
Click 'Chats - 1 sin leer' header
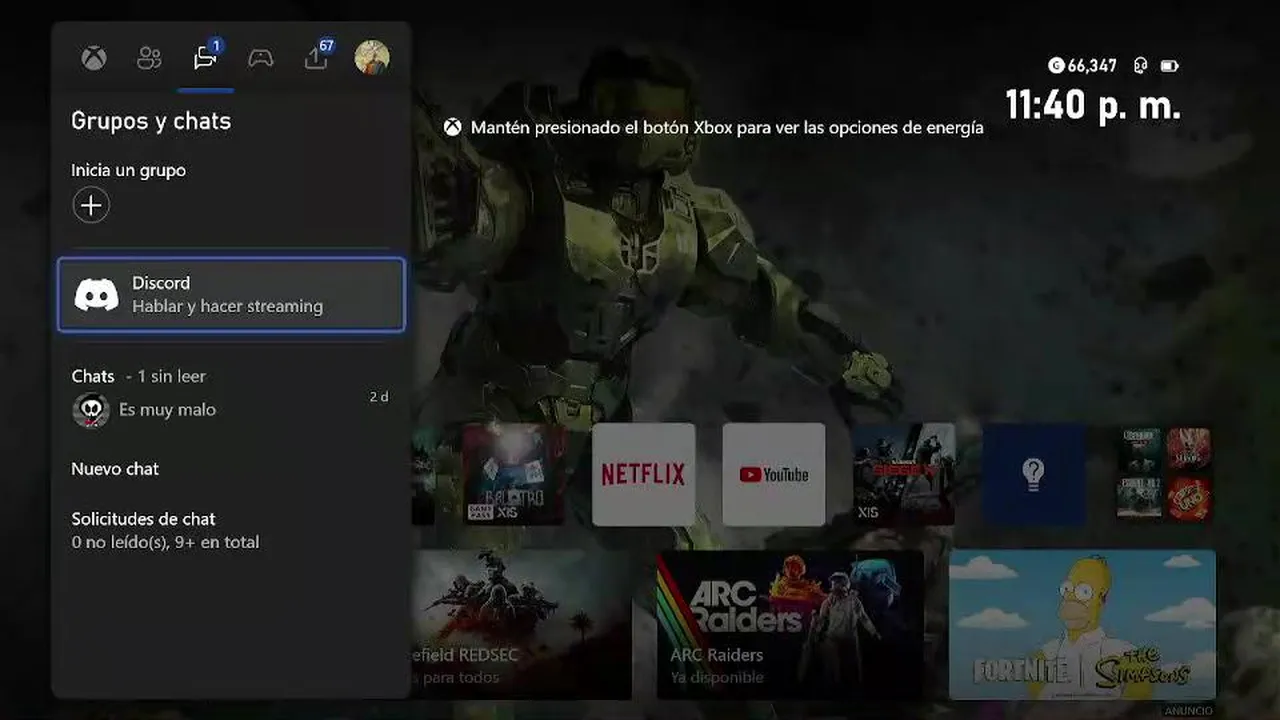(138, 376)
